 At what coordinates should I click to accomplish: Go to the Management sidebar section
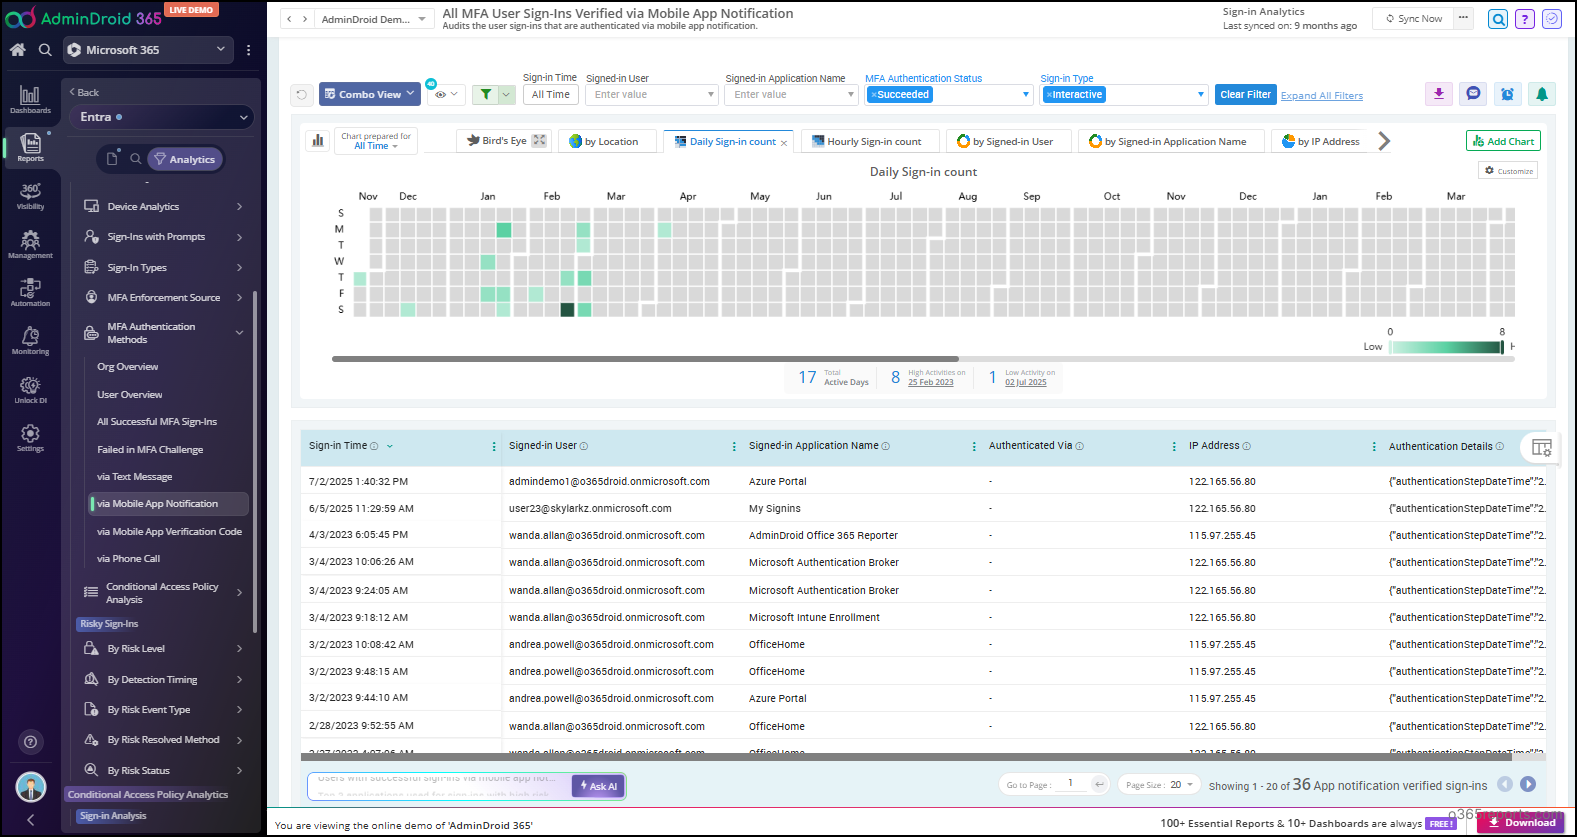coord(30,244)
